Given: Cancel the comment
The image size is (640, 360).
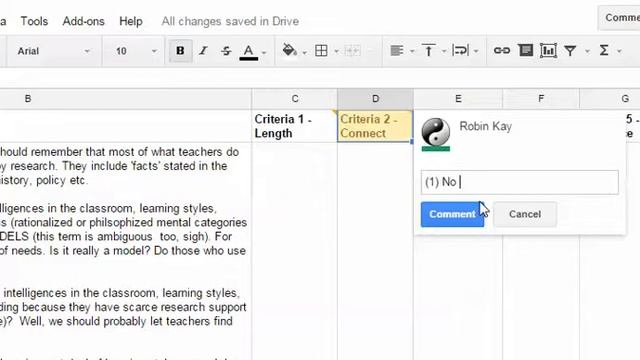Looking at the screenshot, I should coord(525,214).
